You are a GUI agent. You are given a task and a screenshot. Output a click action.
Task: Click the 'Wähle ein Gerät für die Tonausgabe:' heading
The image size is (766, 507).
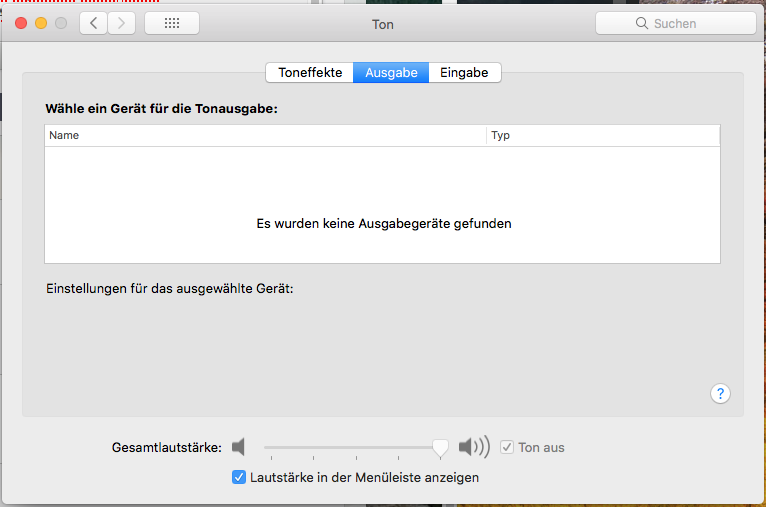coord(162,108)
